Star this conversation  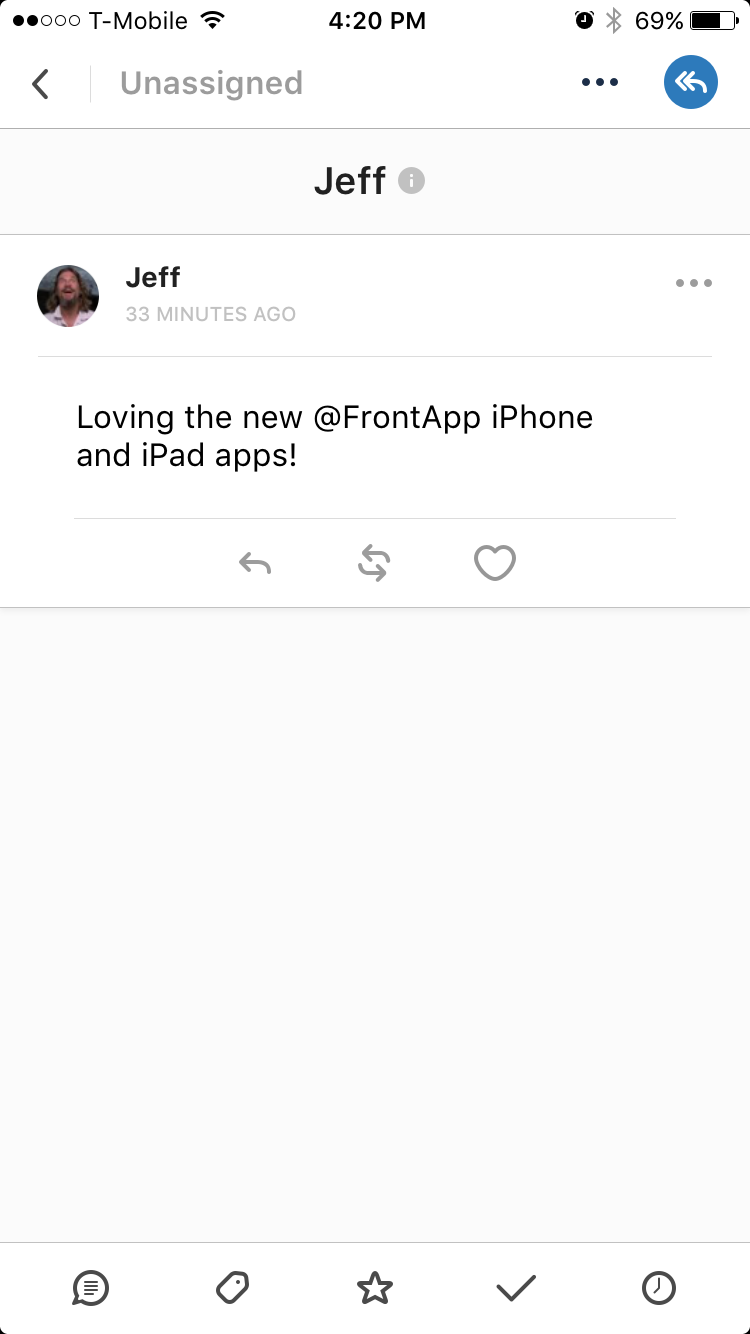[x=375, y=1288]
